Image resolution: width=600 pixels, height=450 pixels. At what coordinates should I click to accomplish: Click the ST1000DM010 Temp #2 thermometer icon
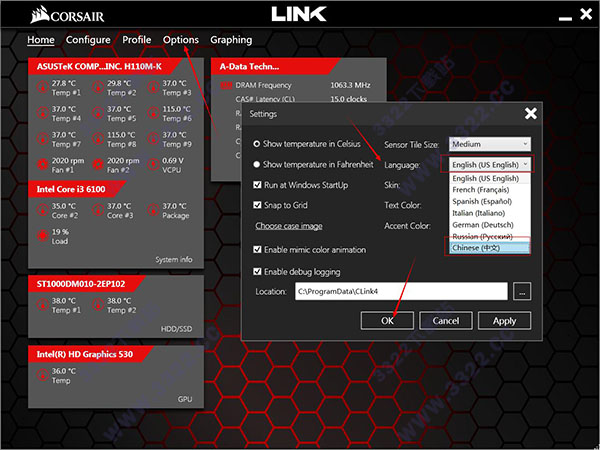(x=98, y=305)
